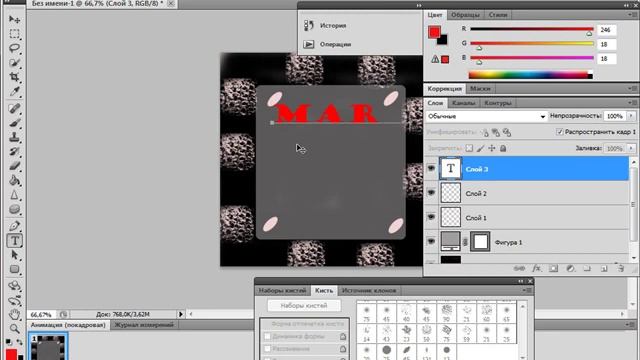
Task: Select the Quick Selection tool
Action: coord(14,63)
